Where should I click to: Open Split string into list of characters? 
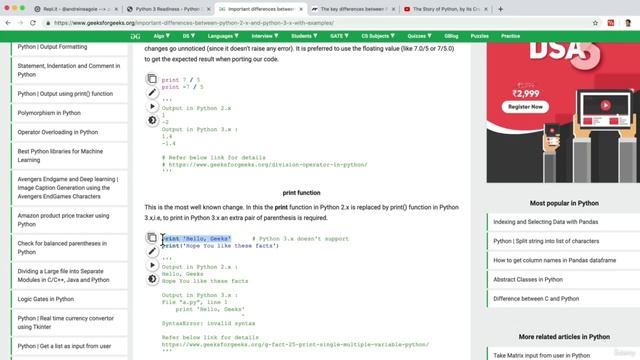click(x=546, y=241)
